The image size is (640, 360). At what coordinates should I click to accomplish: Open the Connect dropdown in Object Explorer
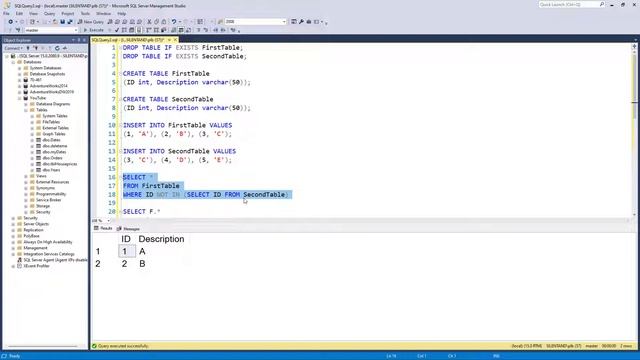pos(13,48)
